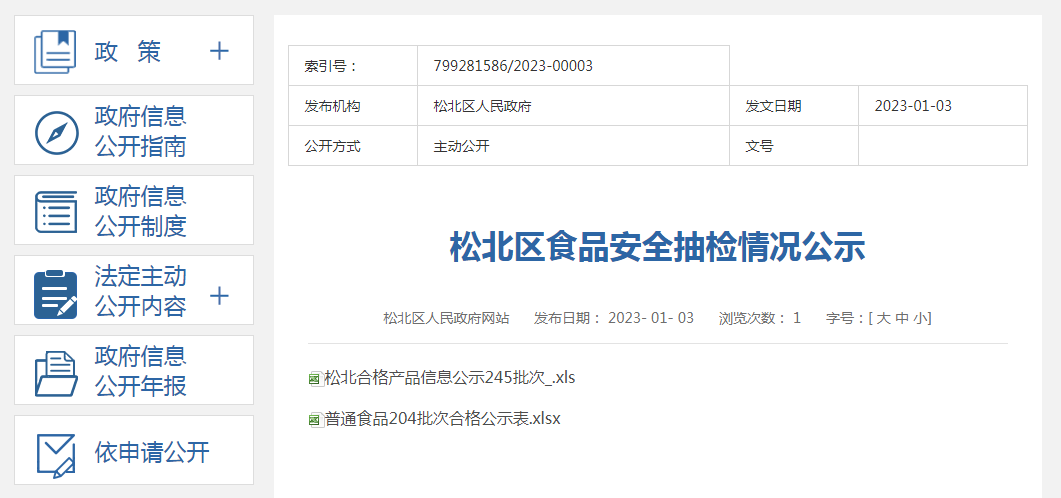Open 法定主动公开内容 menu item
The width and height of the screenshot is (1061, 498).
[x=140, y=291]
